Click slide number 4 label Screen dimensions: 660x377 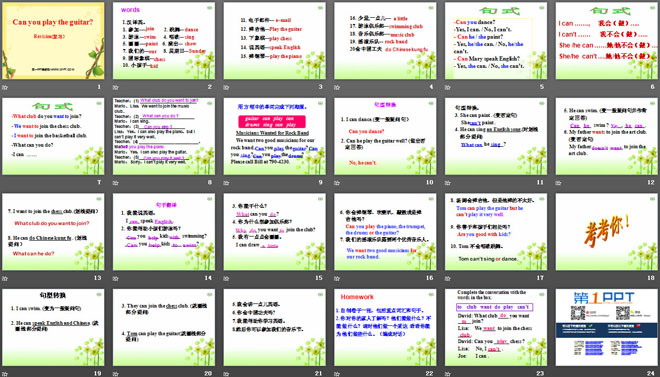[431, 87]
